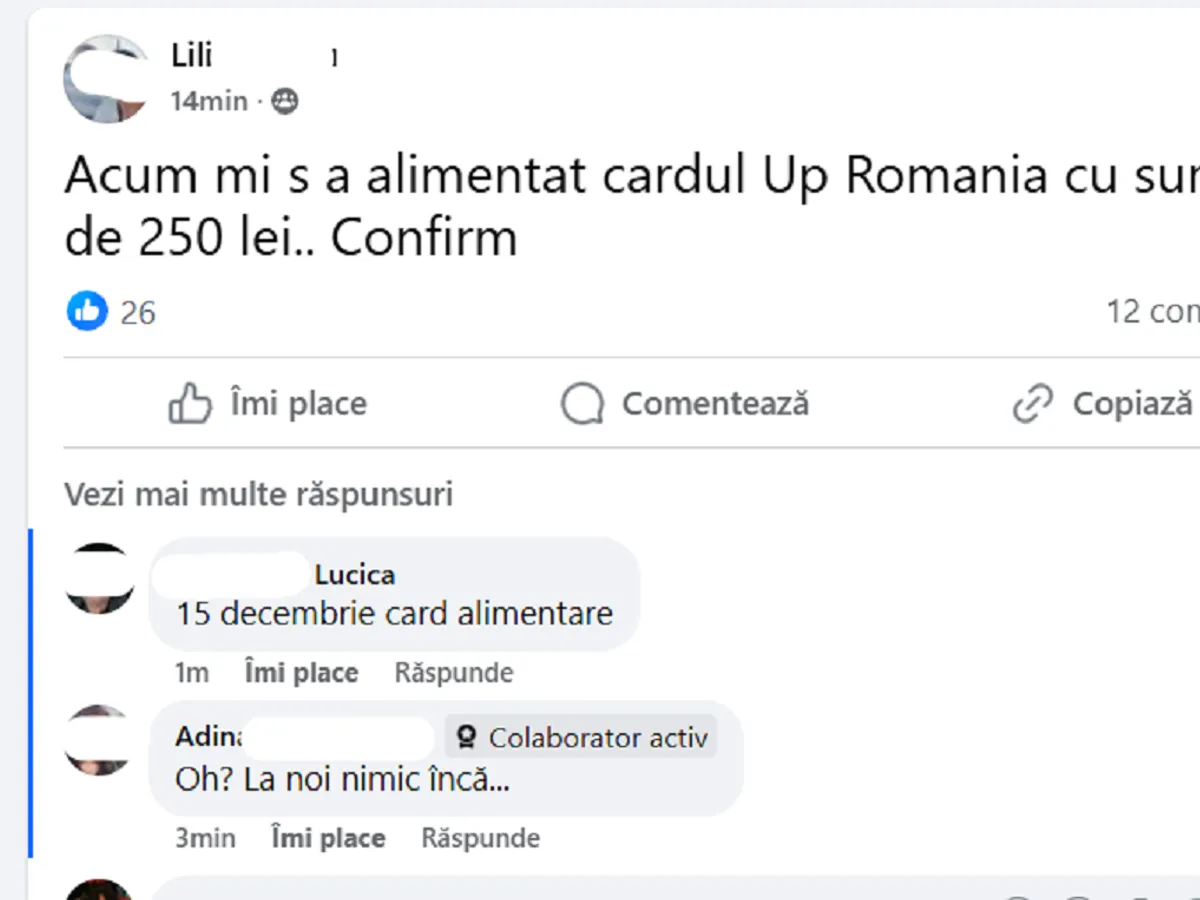Click the 3min timestamp on Adina's comment
This screenshot has width=1200, height=900.
point(205,838)
